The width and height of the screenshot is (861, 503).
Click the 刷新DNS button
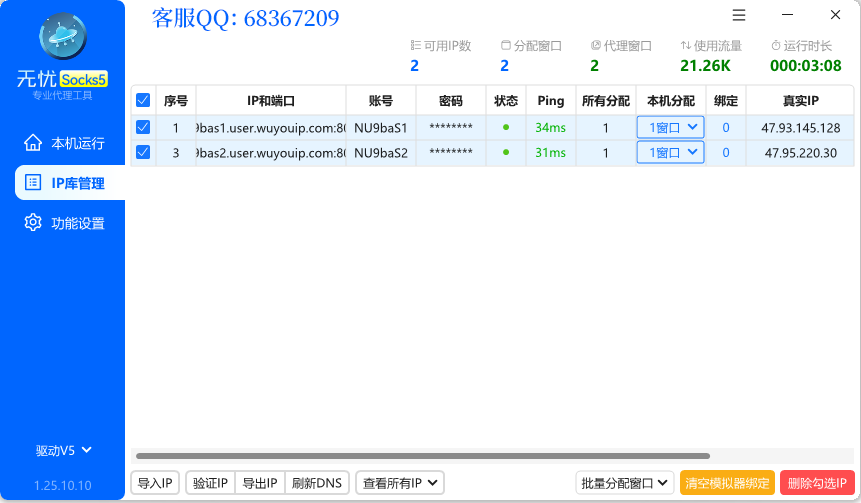[317, 483]
